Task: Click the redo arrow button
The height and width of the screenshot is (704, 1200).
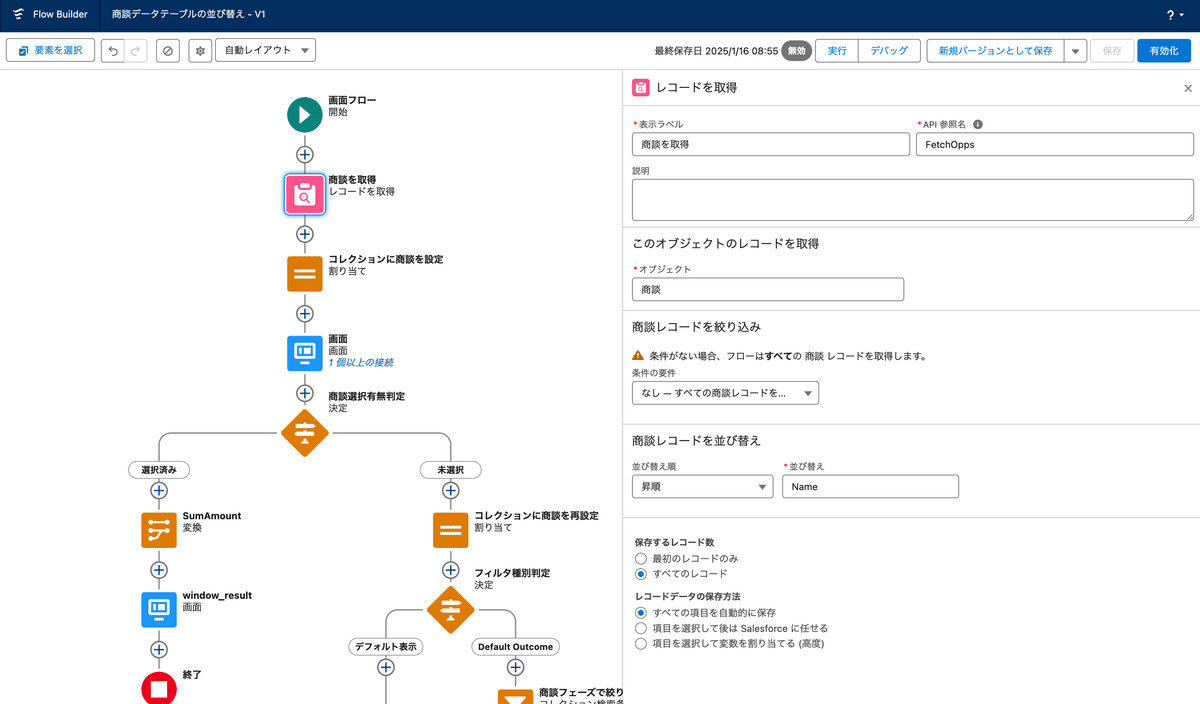Action: 137,50
